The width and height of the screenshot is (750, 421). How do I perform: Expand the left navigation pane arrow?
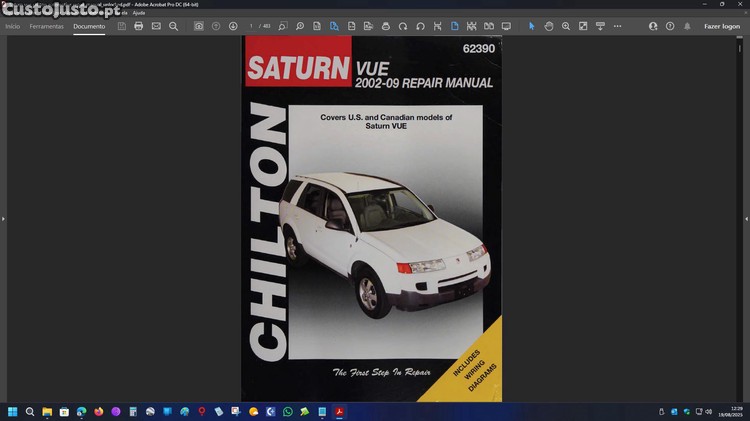point(3,218)
